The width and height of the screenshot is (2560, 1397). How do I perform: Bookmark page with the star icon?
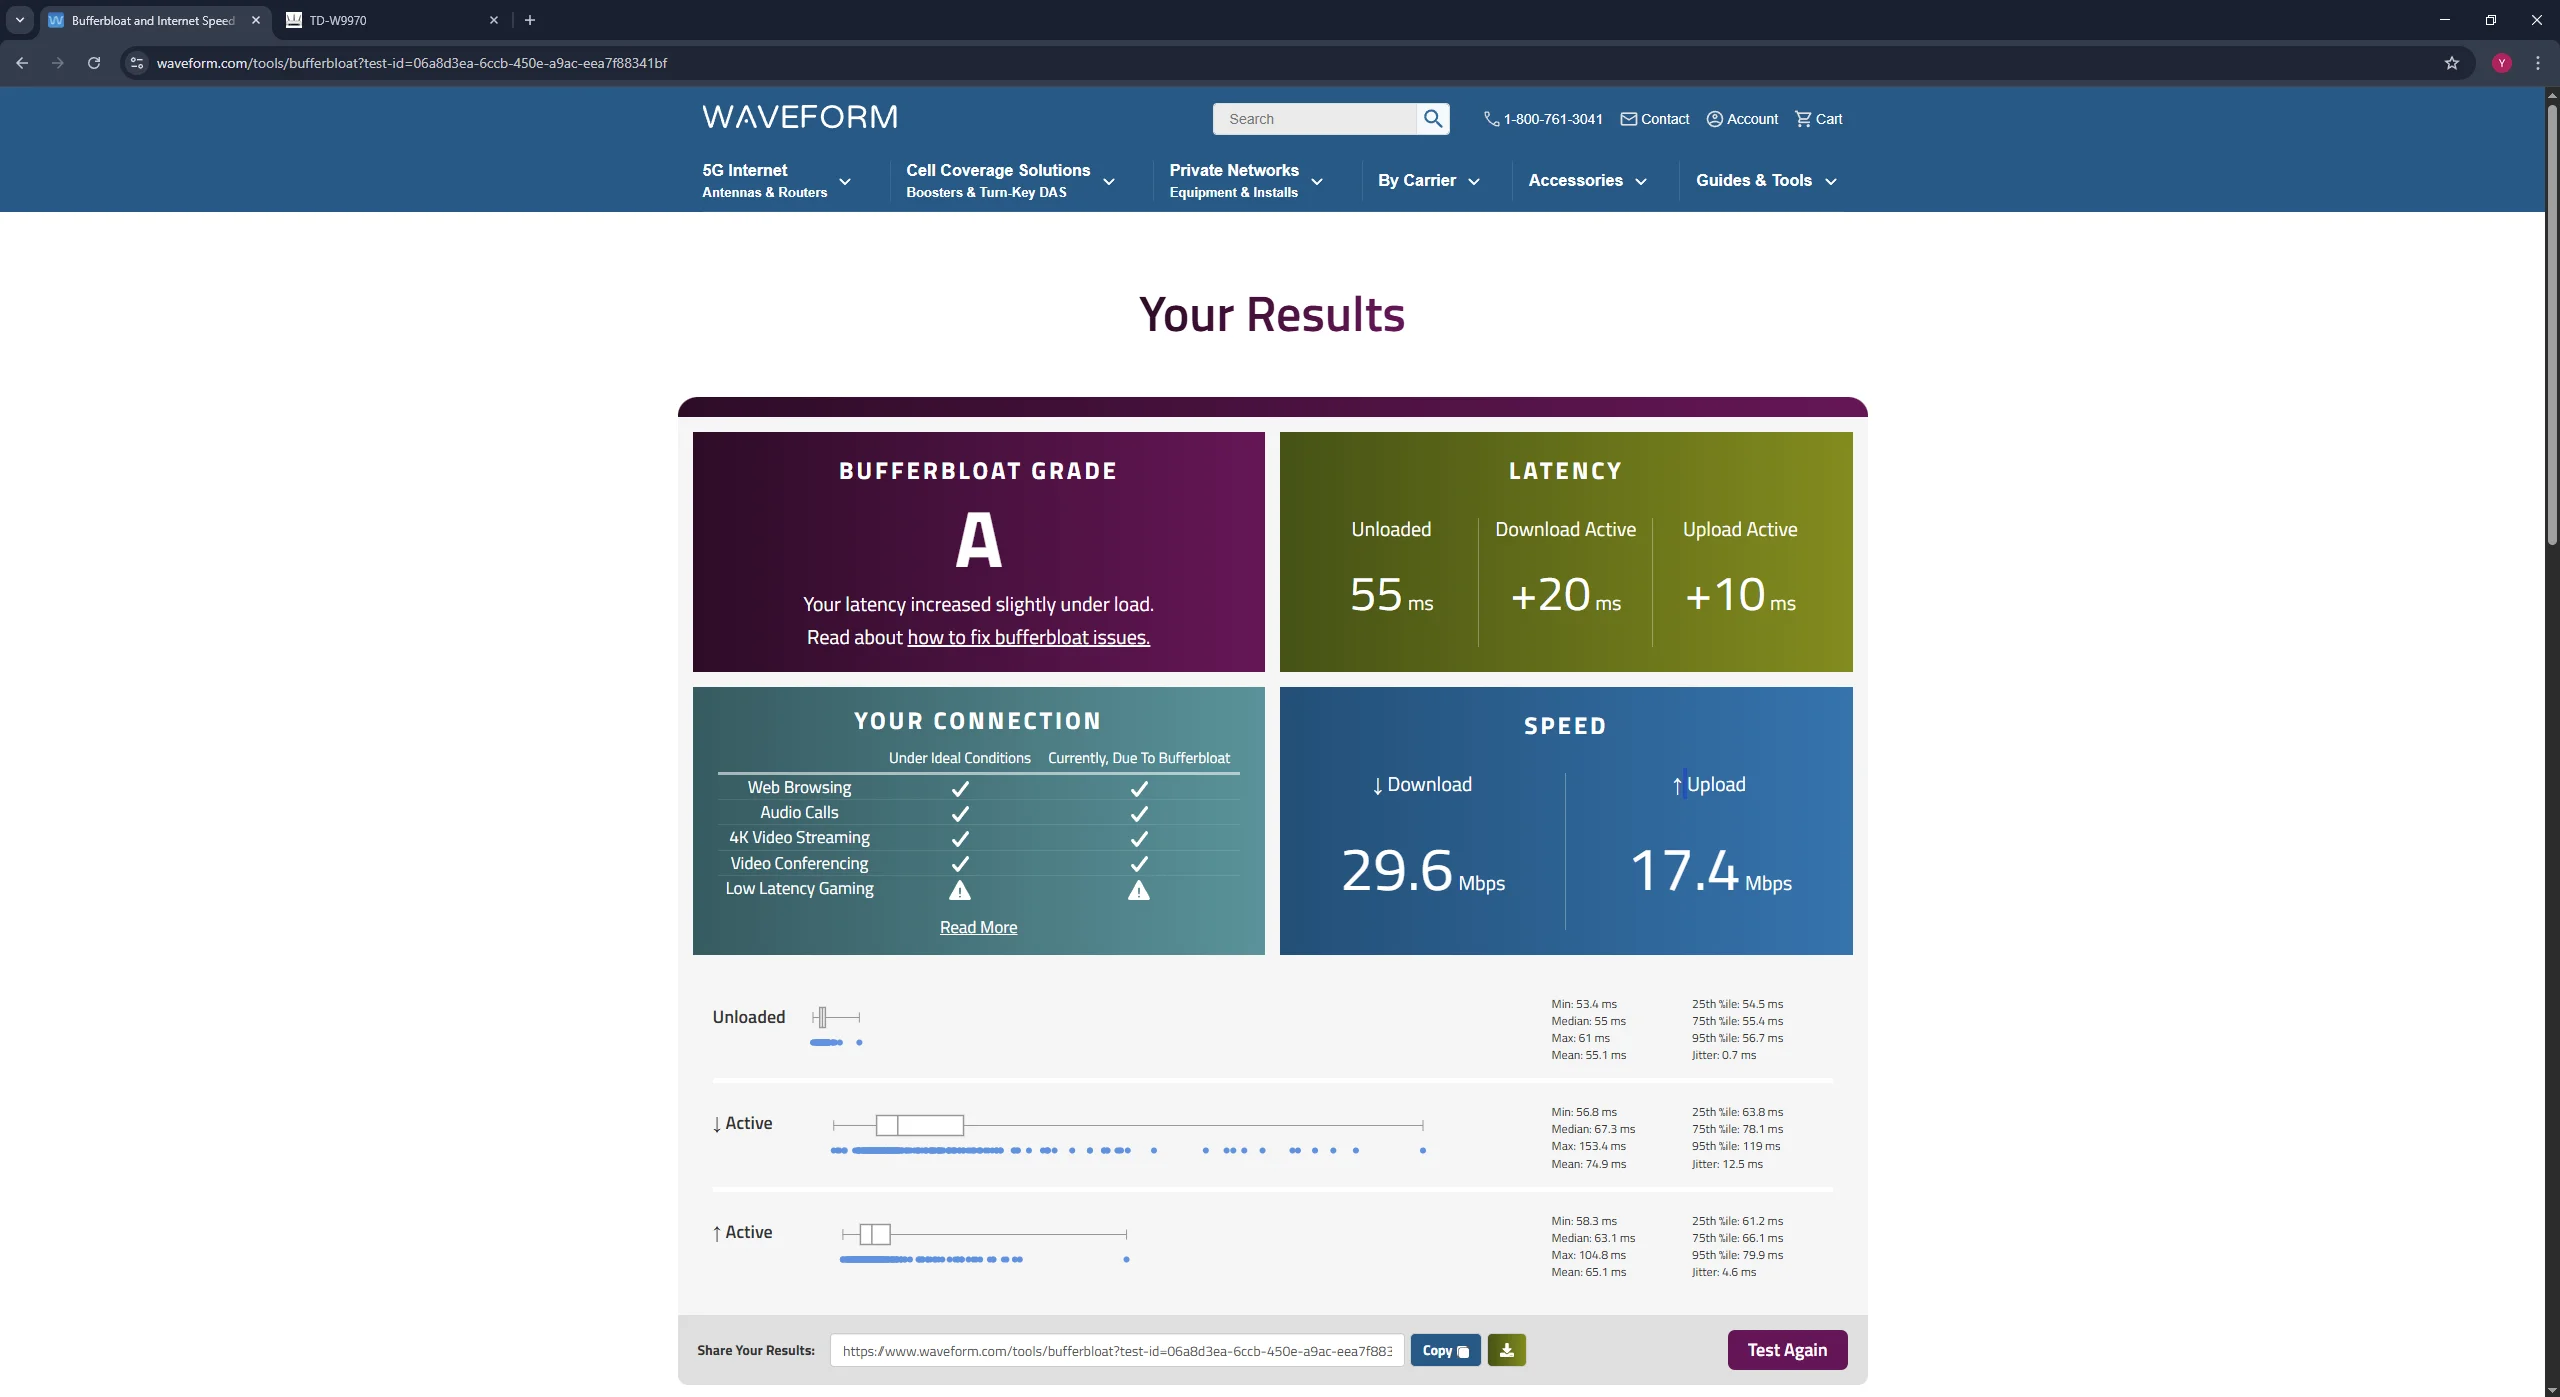(2451, 63)
